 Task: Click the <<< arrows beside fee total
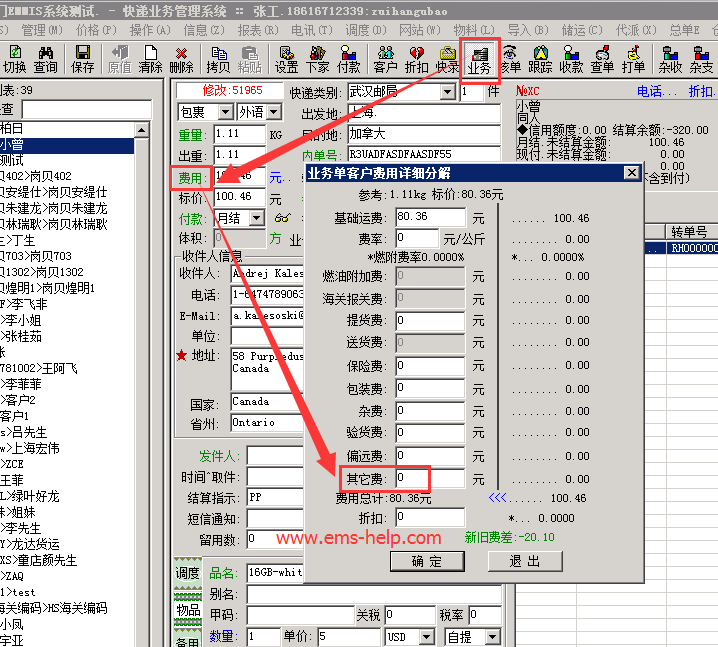(497, 498)
